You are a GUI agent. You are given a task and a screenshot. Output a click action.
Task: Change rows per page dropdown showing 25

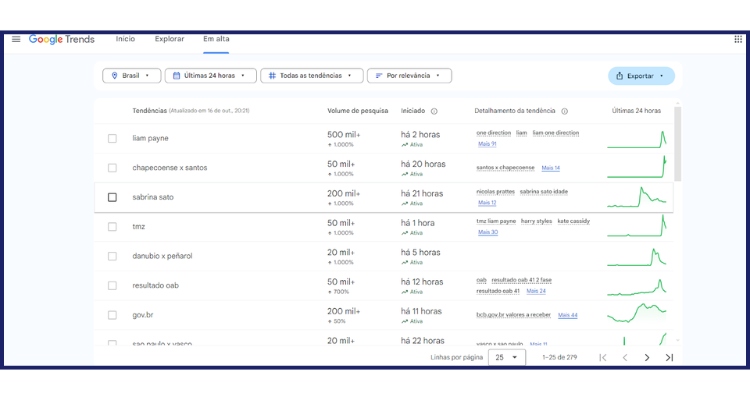(x=507, y=357)
